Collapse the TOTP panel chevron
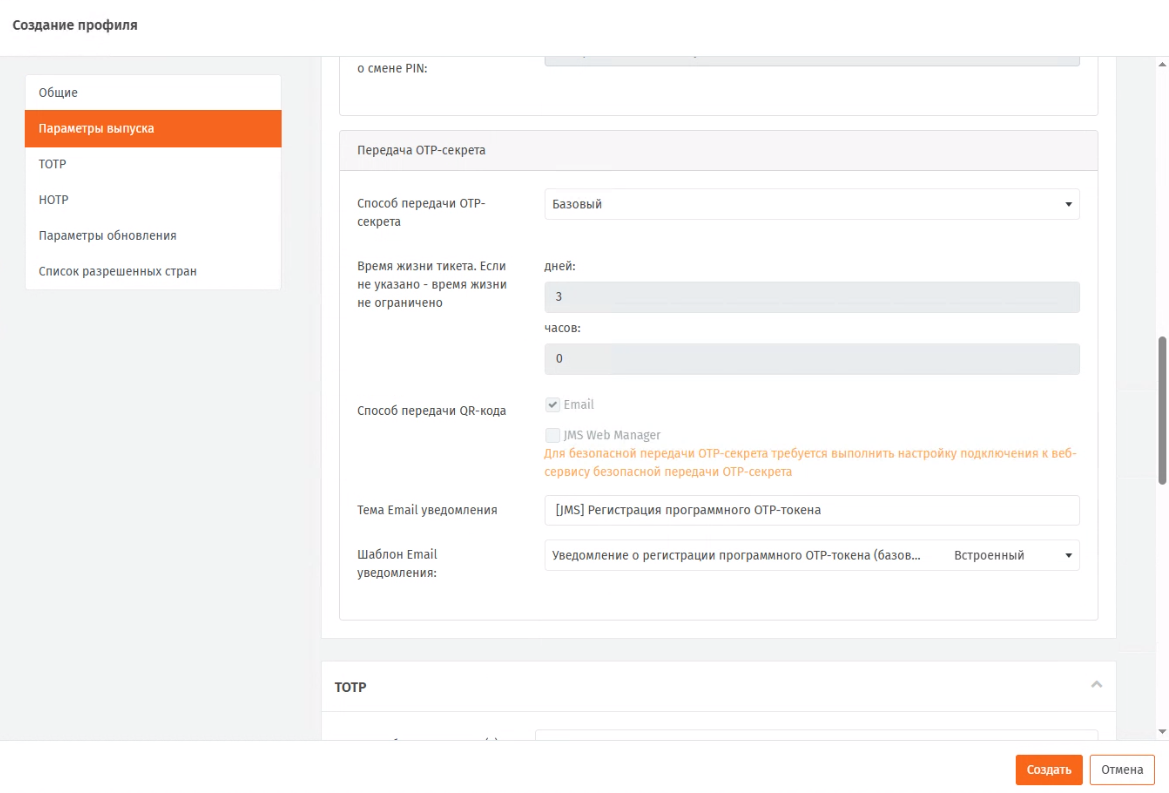This screenshot has height=793, width=1169. coord(1096,685)
